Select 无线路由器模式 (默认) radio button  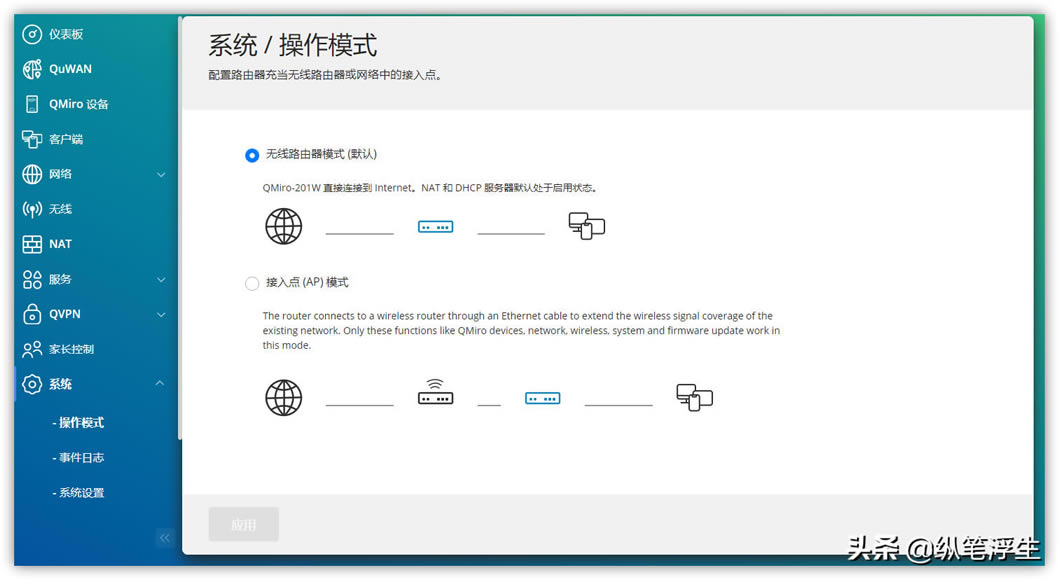point(252,155)
